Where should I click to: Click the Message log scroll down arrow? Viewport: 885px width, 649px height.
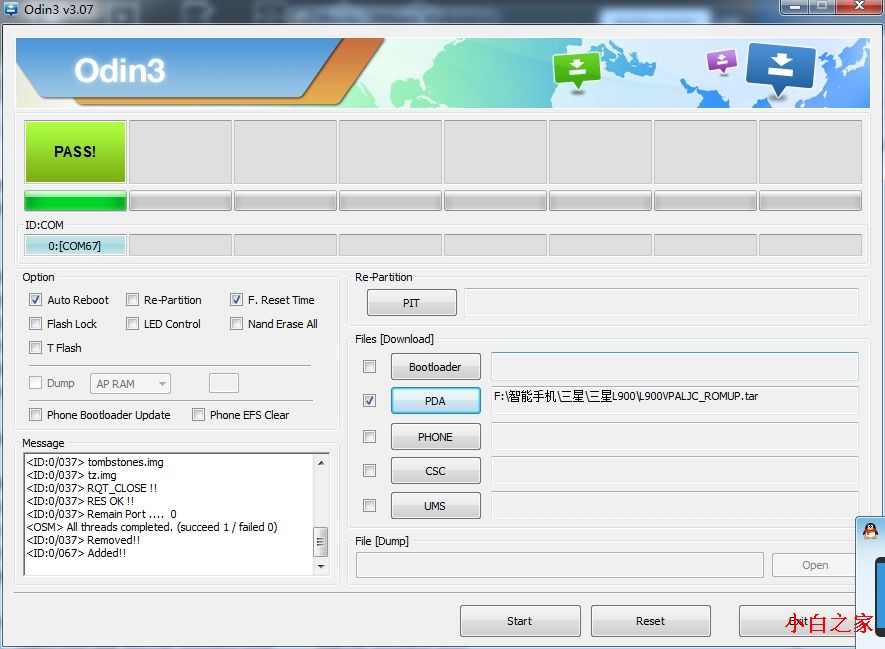pyautogui.click(x=321, y=566)
